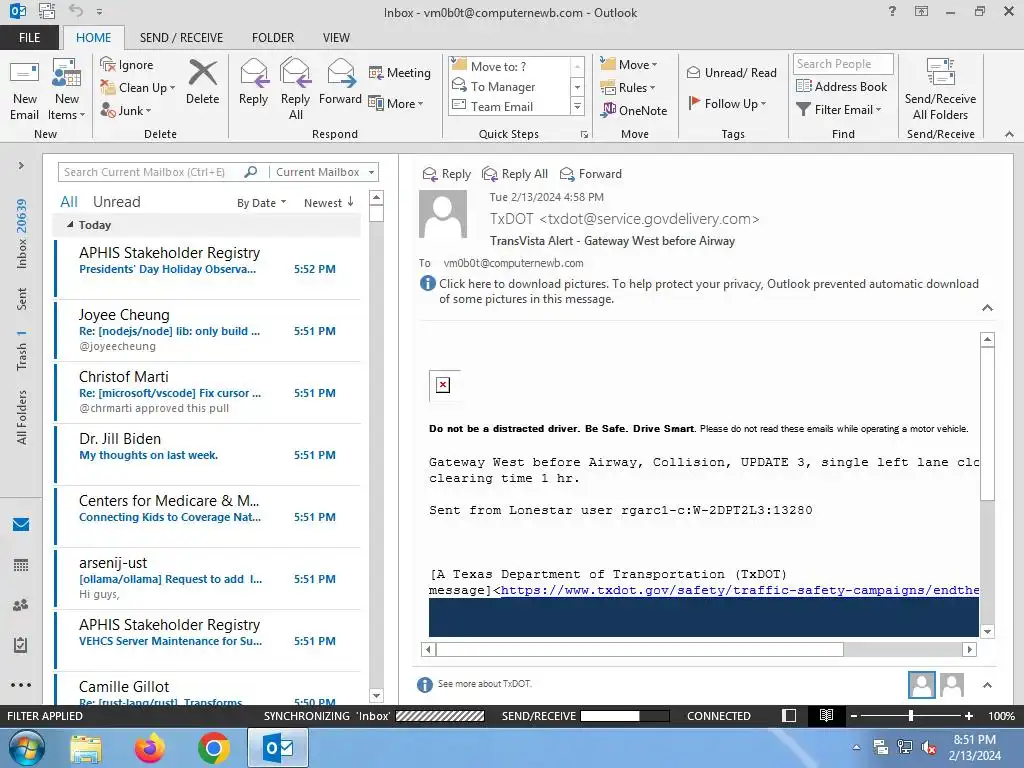Undo using Quick Access toolbar
Screen dimensions: 1024x768
(x=76, y=11)
